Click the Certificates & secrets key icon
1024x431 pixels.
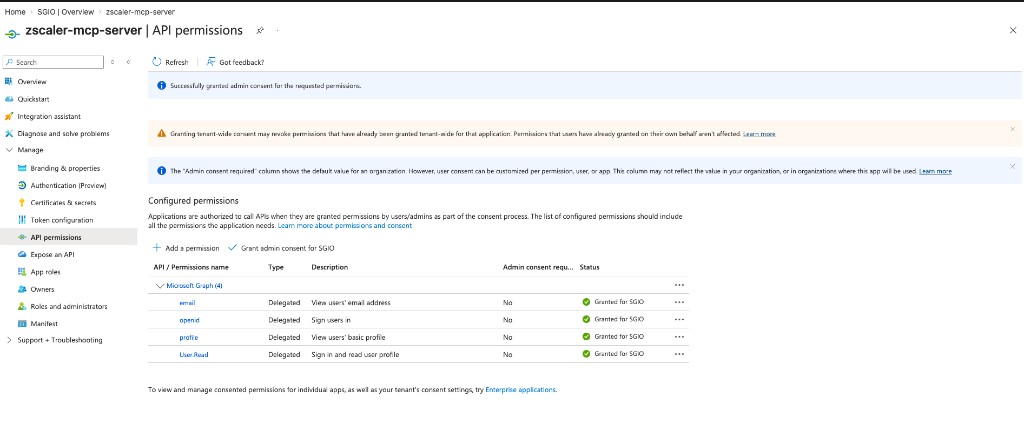[22, 202]
